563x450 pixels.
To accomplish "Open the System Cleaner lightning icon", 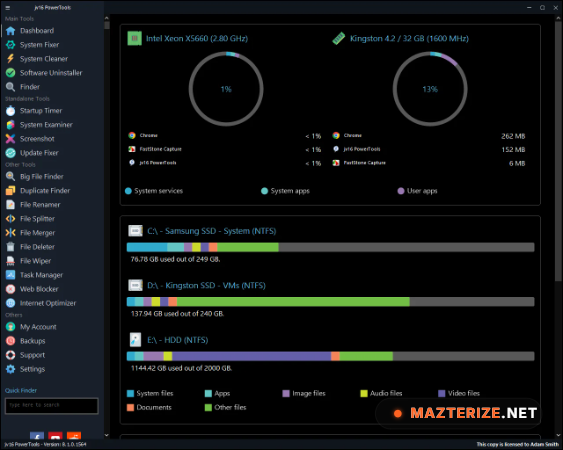I will pyautogui.click(x=10, y=59).
